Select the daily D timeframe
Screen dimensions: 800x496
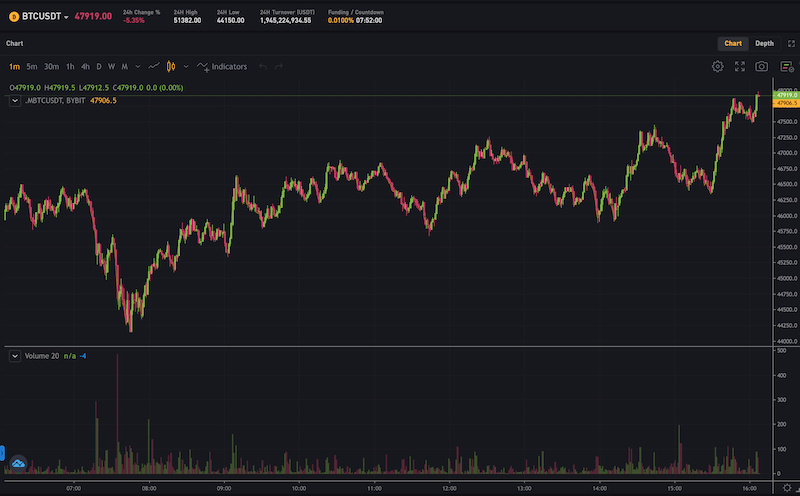(x=99, y=66)
